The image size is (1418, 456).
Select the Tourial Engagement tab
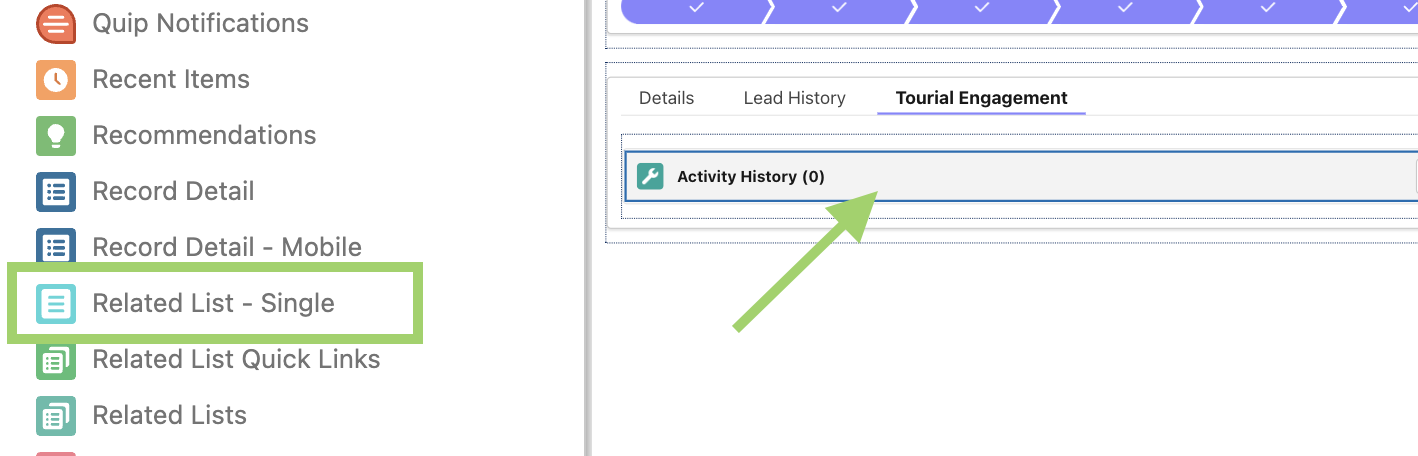(x=981, y=98)
